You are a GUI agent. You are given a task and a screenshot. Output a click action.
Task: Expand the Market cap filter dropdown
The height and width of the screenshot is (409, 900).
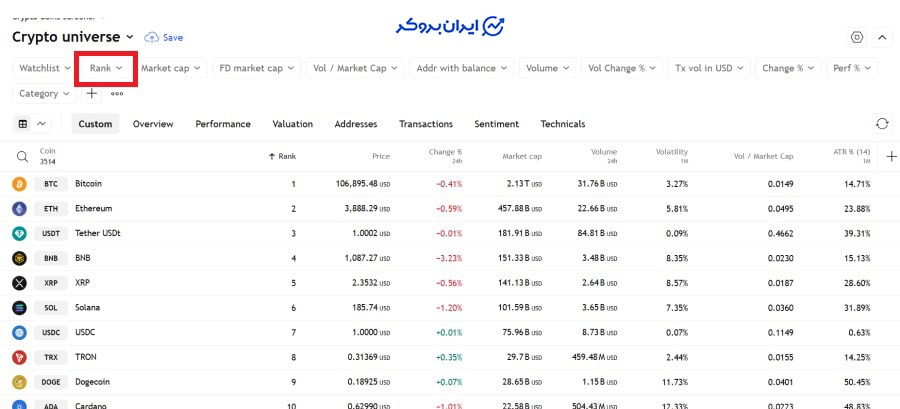pos(171,68)
